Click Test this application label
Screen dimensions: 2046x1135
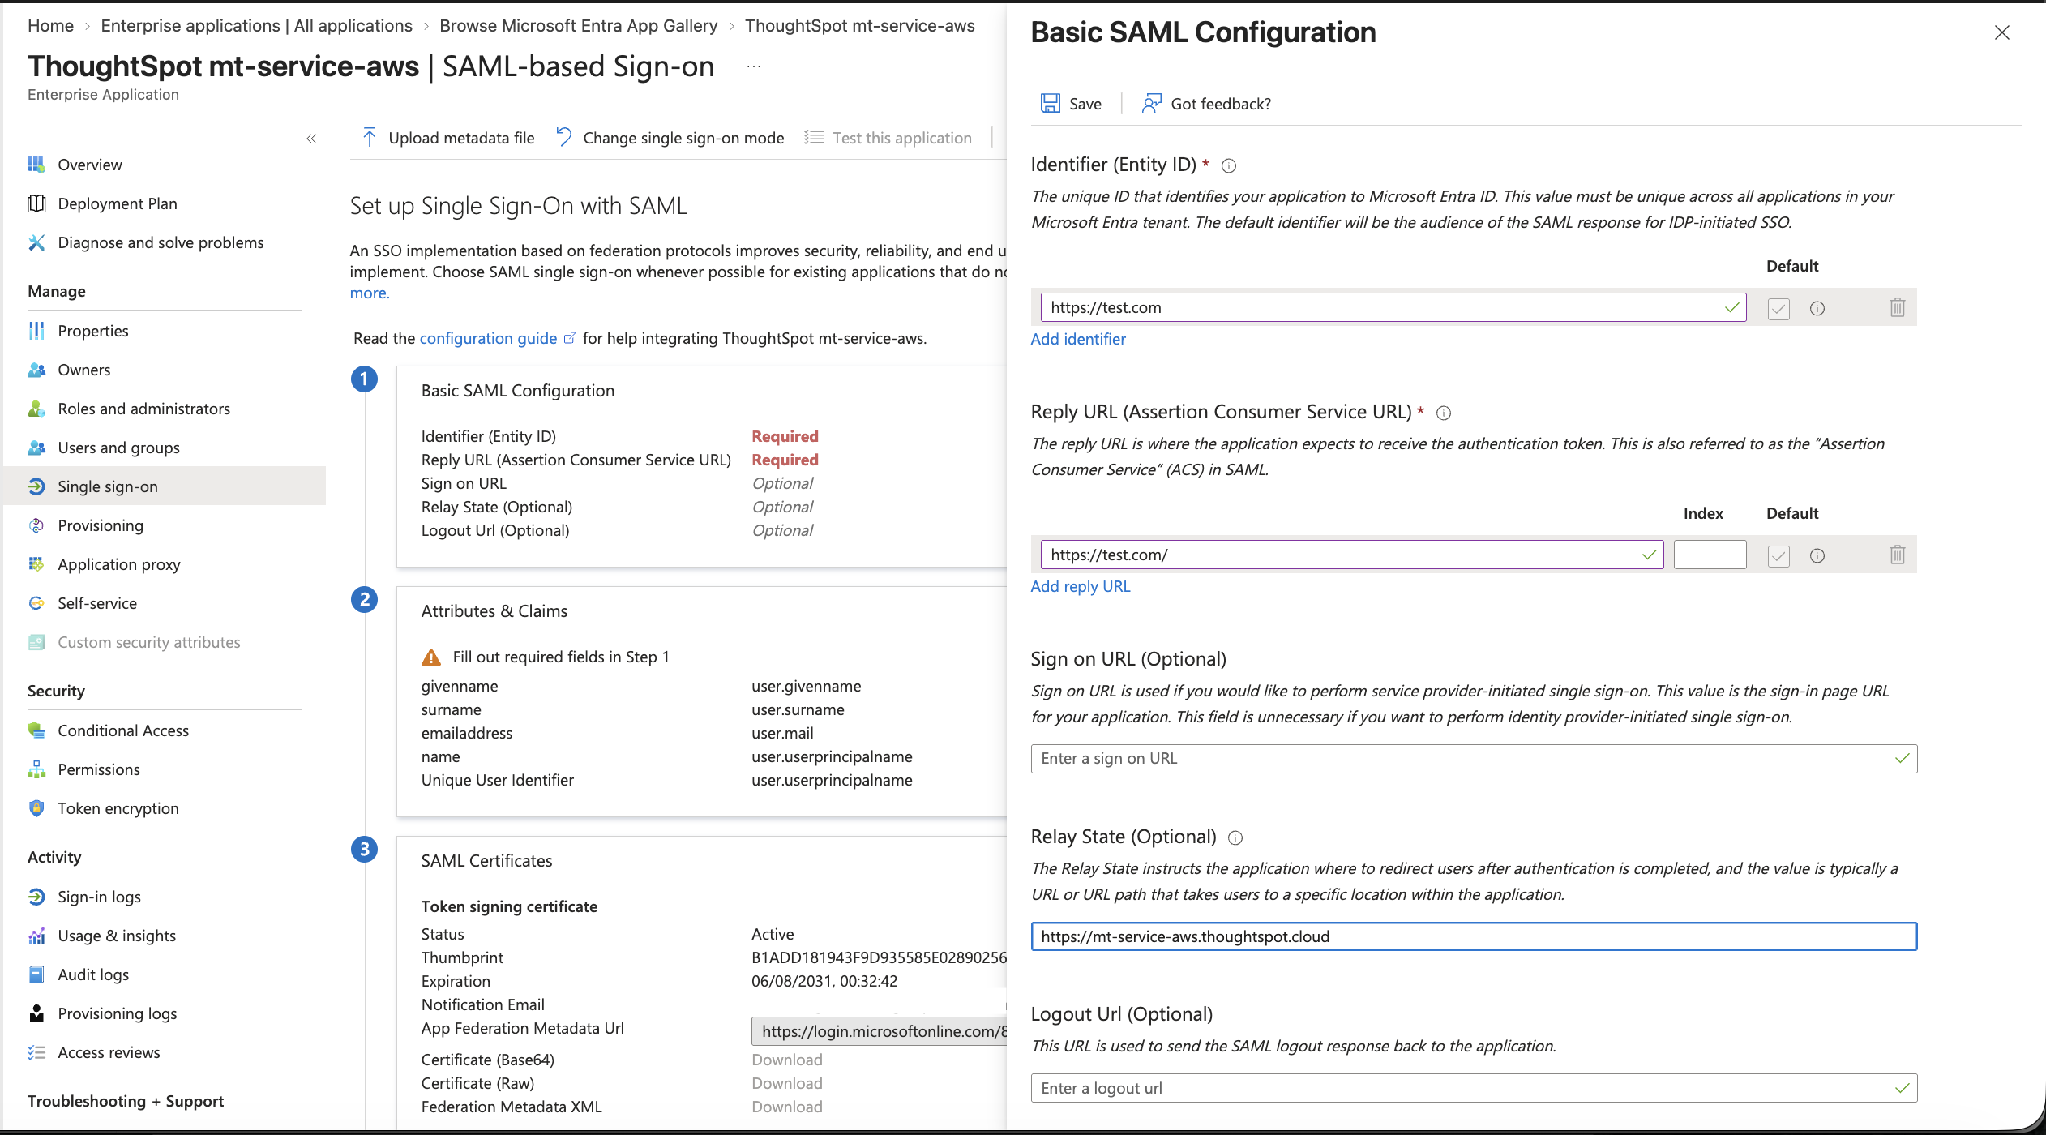pyautogui.click(x=902, y=137)
